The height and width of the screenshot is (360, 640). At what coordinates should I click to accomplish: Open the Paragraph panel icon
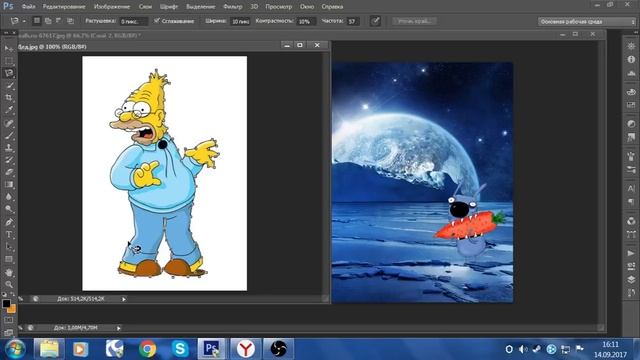[631, 202]
